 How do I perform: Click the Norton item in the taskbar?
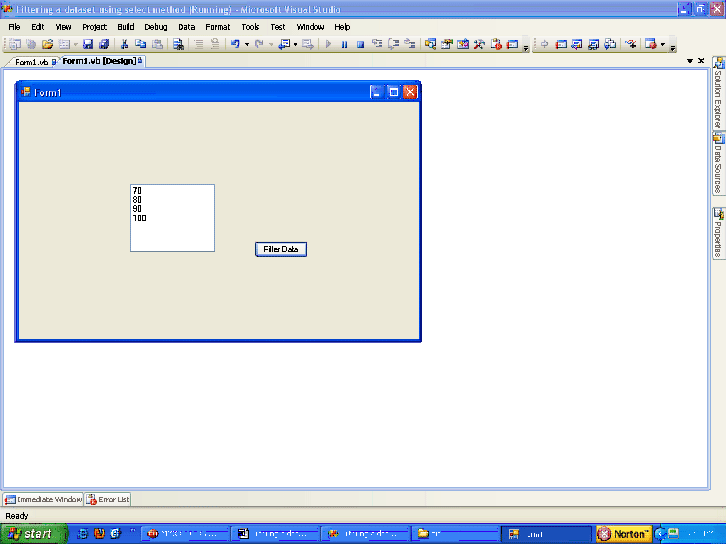[624, 534]
